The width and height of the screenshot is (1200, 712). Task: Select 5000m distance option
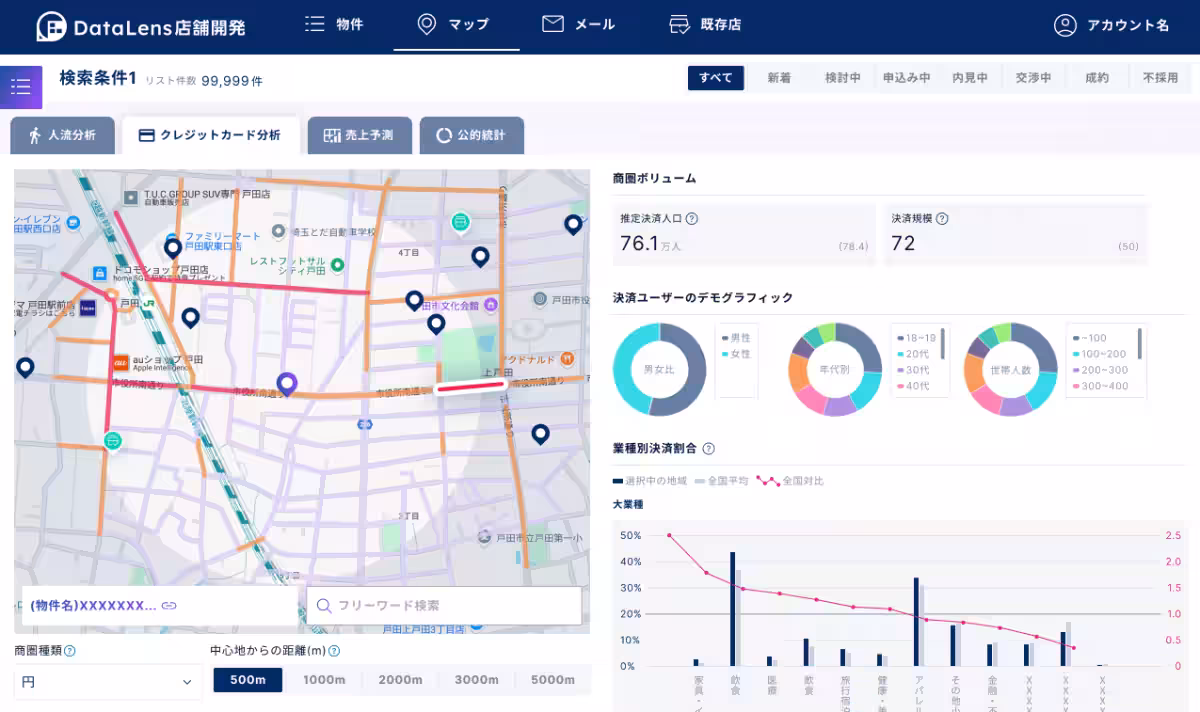(x=552, y=680)
